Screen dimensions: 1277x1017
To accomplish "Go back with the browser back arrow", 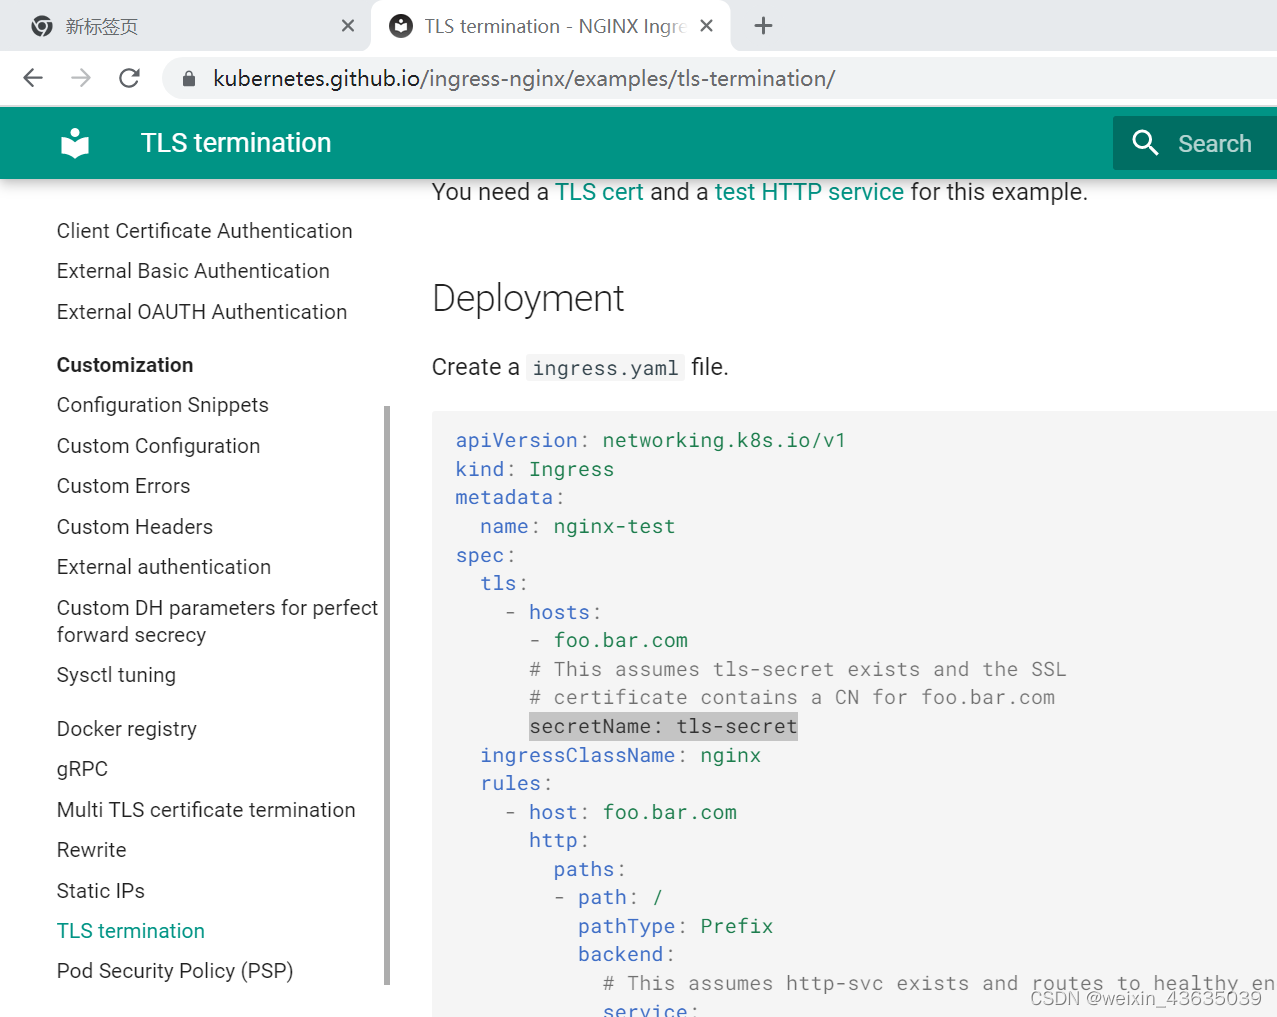I will point(33,78).
